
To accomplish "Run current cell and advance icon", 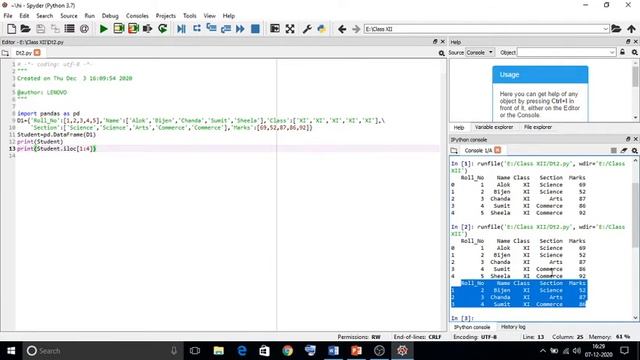I will coord(133,29).
